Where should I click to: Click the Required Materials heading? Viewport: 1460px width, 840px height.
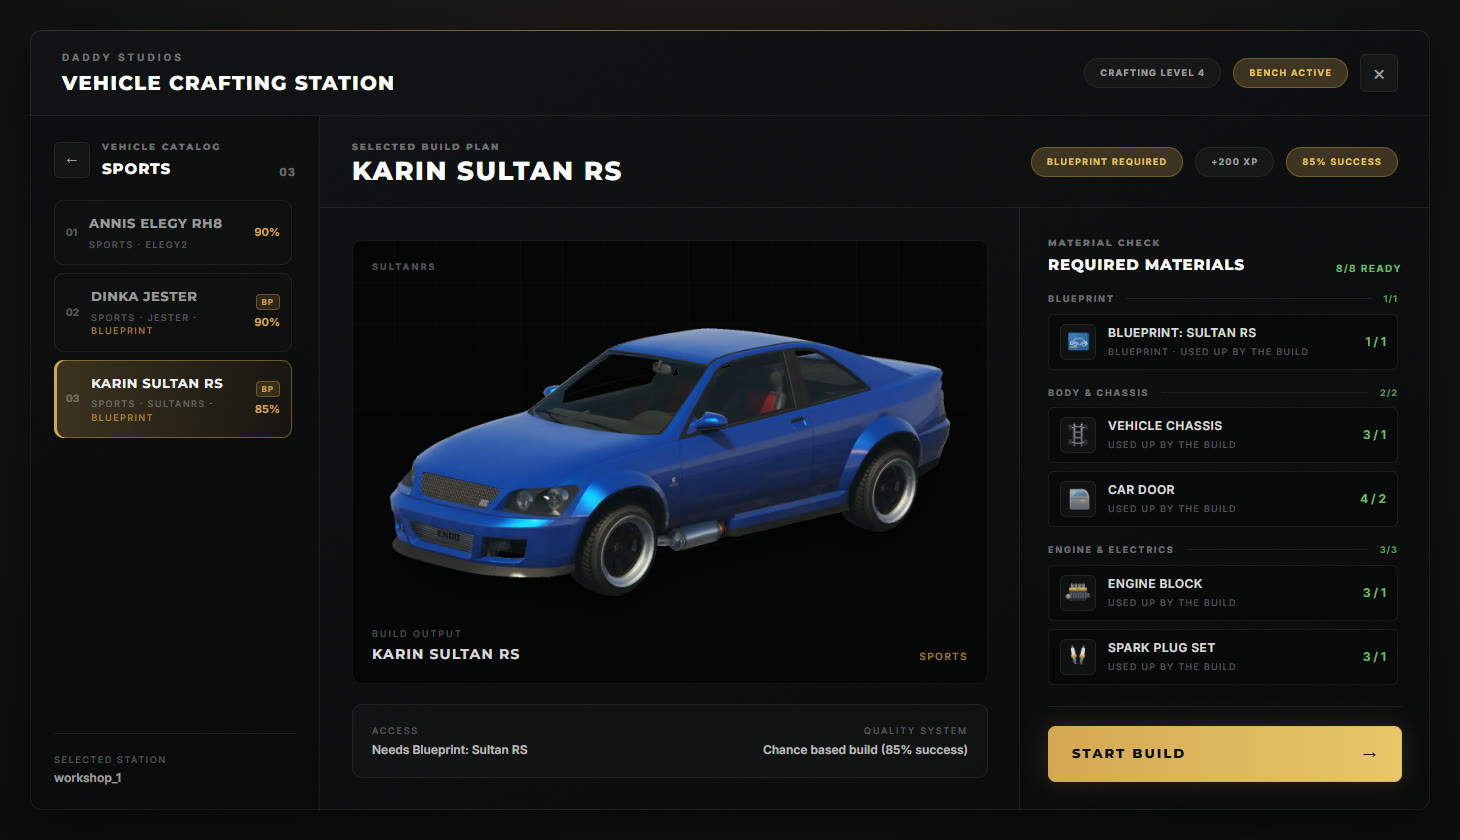(x=1146, y=265)
